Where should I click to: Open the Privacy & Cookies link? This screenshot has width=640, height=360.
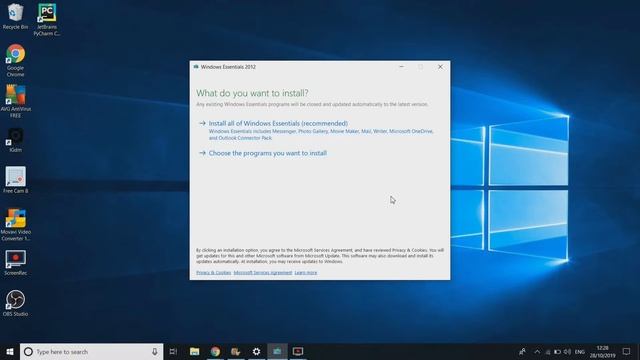click(x=213, y=273)
